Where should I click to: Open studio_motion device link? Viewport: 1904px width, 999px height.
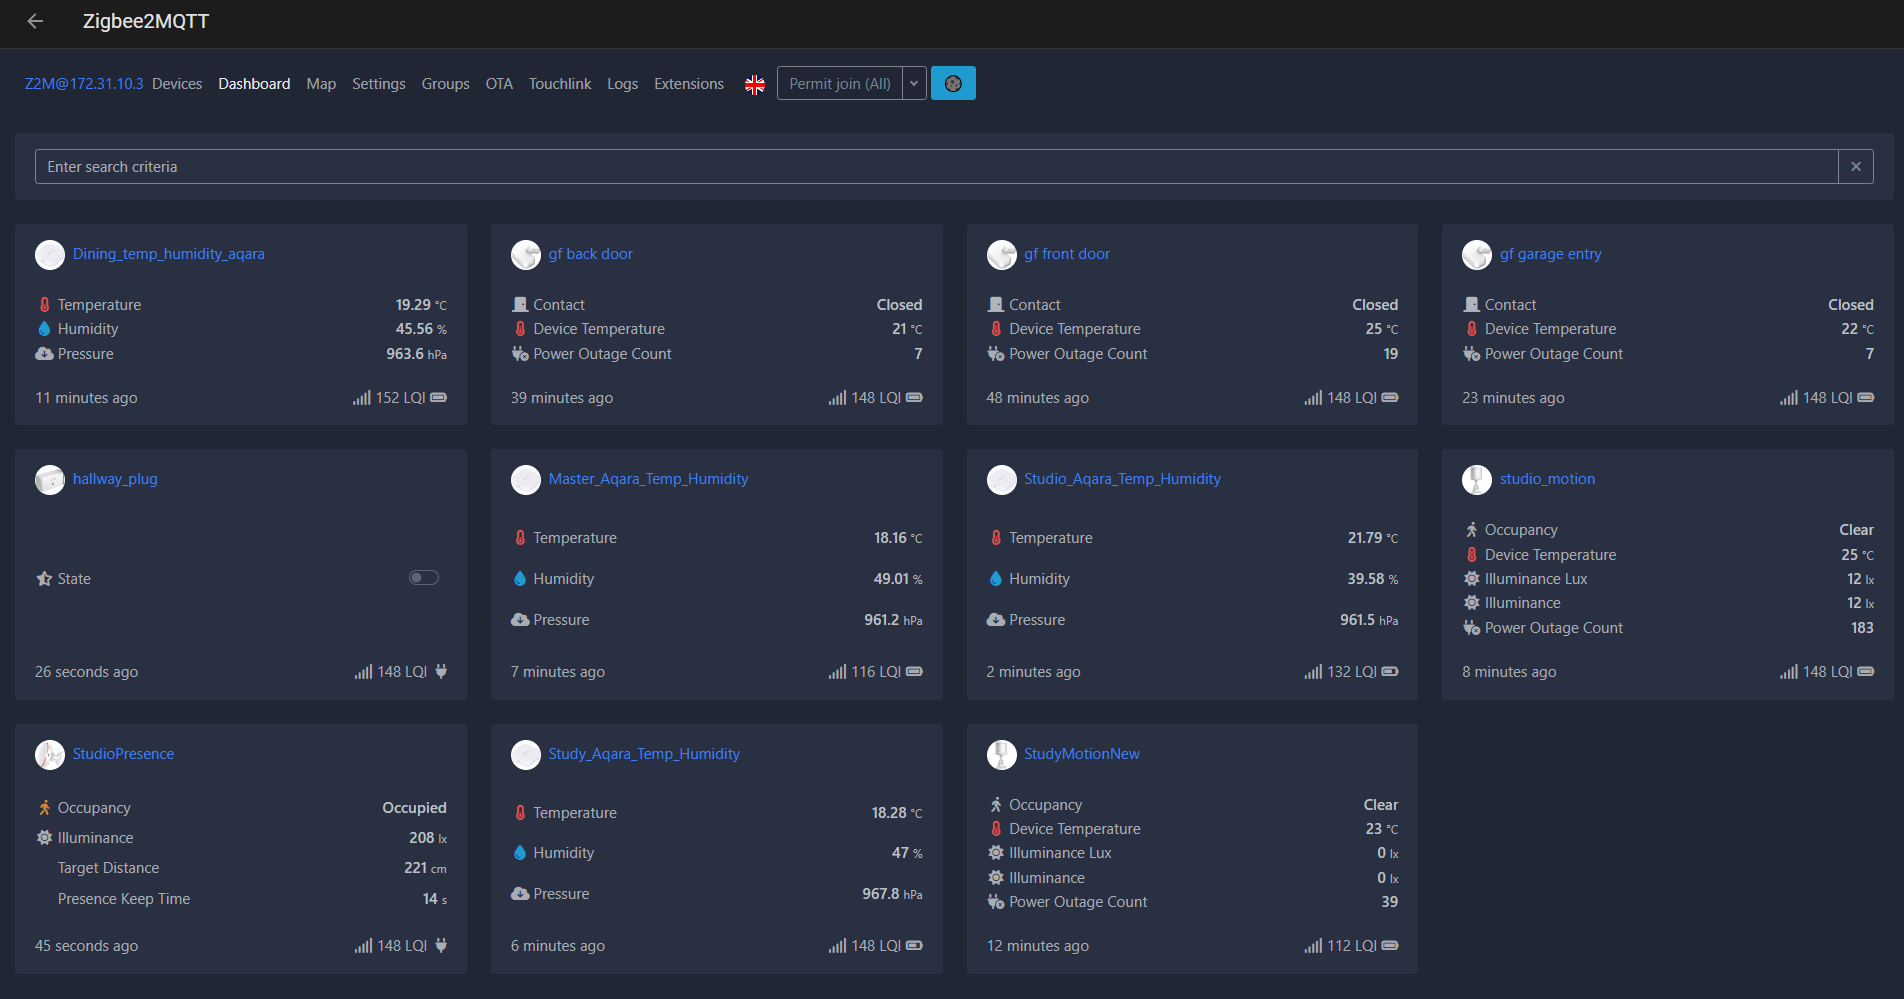click(x=1548, y=479)
